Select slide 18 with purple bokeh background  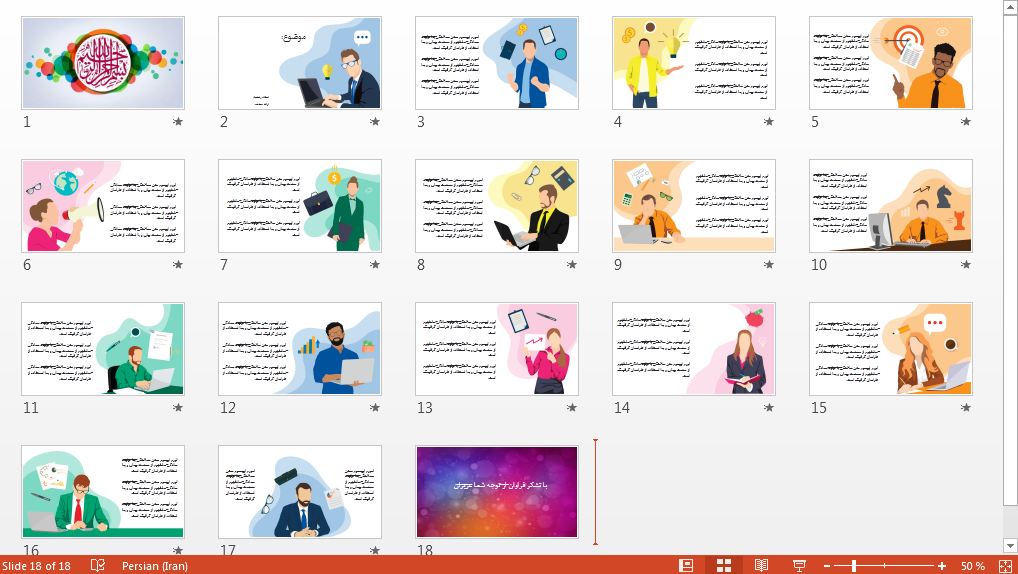coord(497,492)
